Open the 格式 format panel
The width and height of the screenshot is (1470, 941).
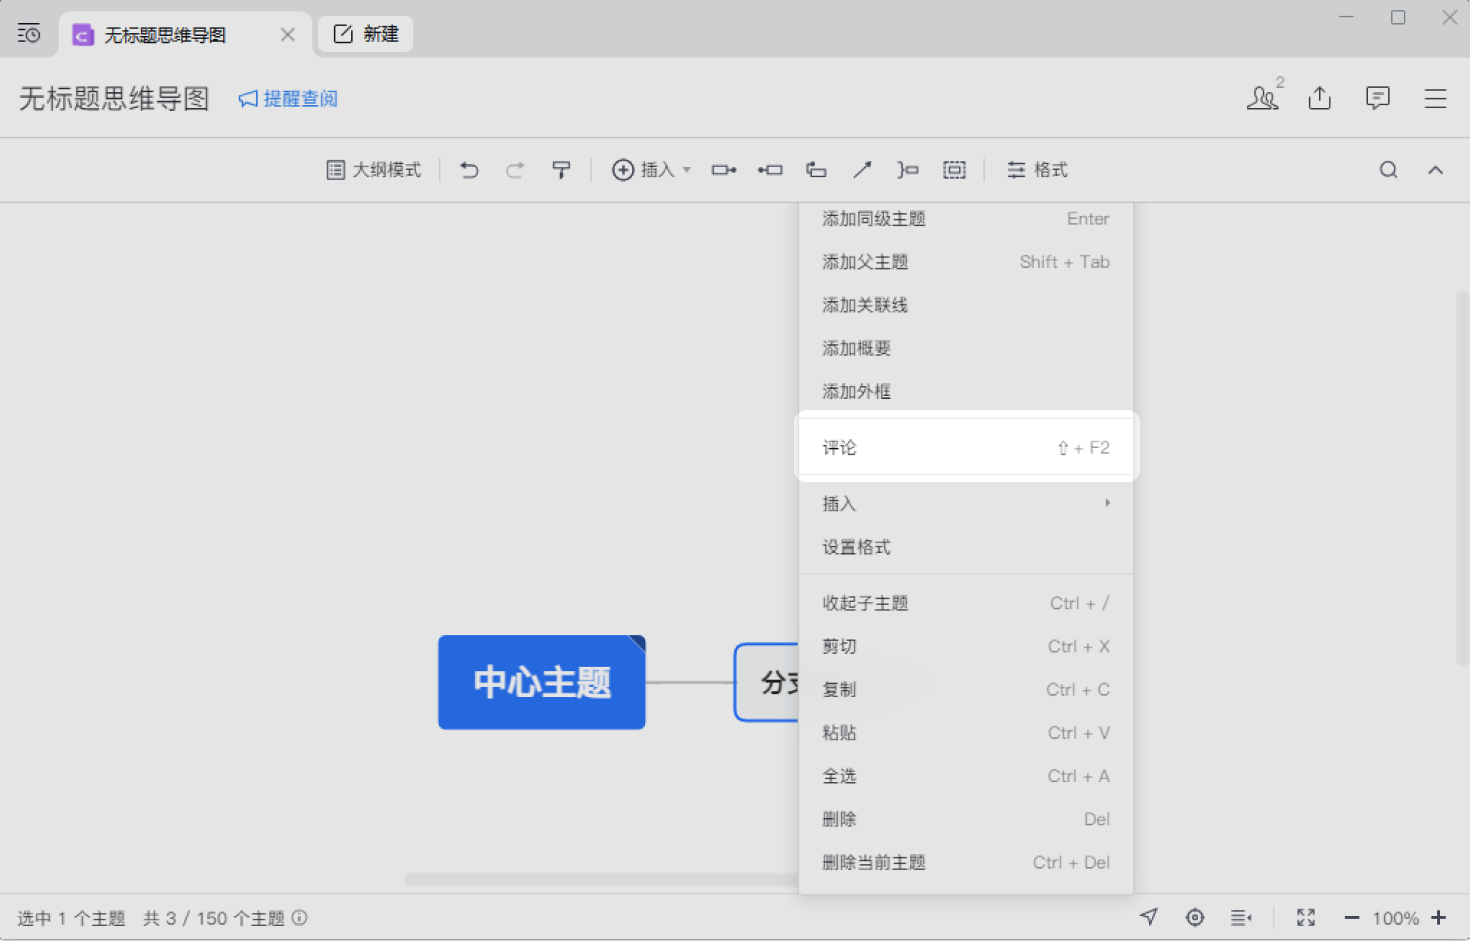(x=1037, y=170)
